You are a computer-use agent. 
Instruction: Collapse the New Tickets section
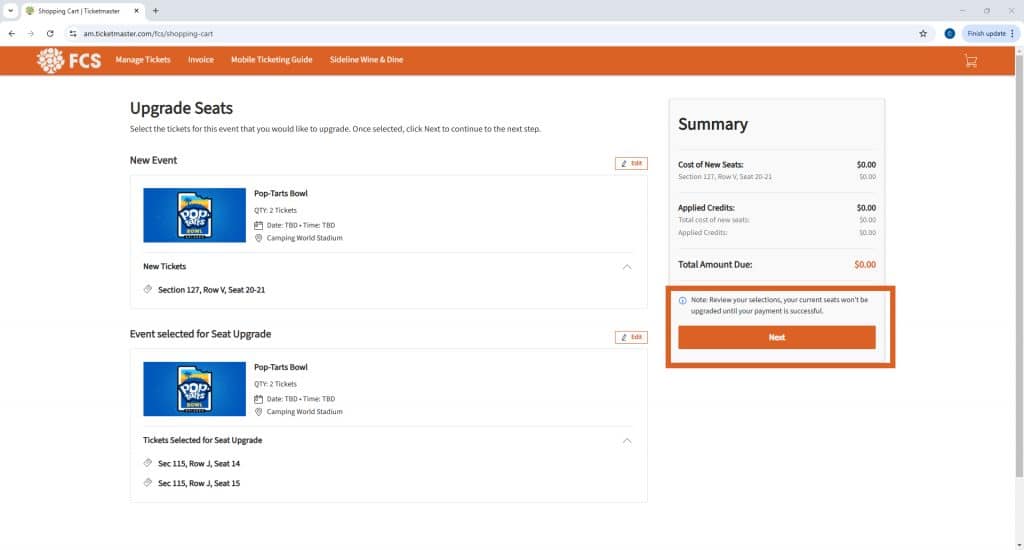click(x=627, y=267)
